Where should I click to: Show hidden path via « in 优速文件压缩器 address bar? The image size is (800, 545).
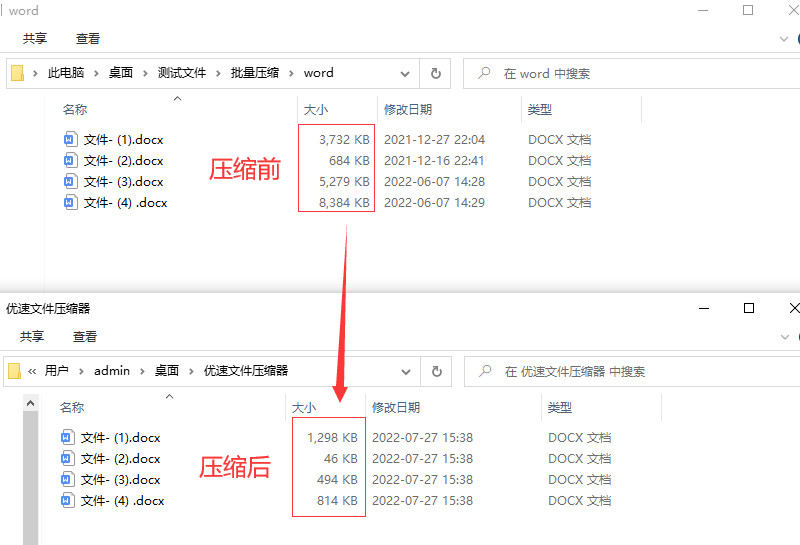tap(32, 371)
